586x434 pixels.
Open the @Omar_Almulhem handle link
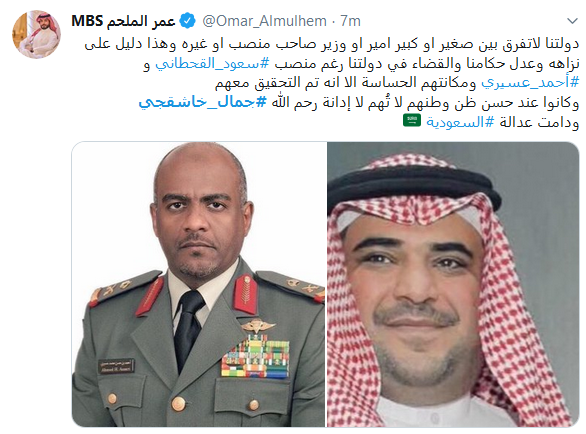click(265, 21)
